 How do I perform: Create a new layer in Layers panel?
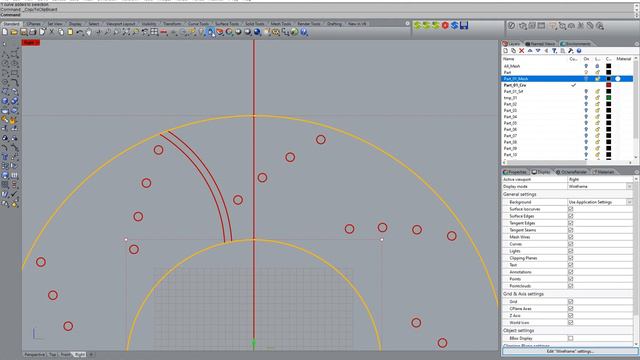coord(506,51)
